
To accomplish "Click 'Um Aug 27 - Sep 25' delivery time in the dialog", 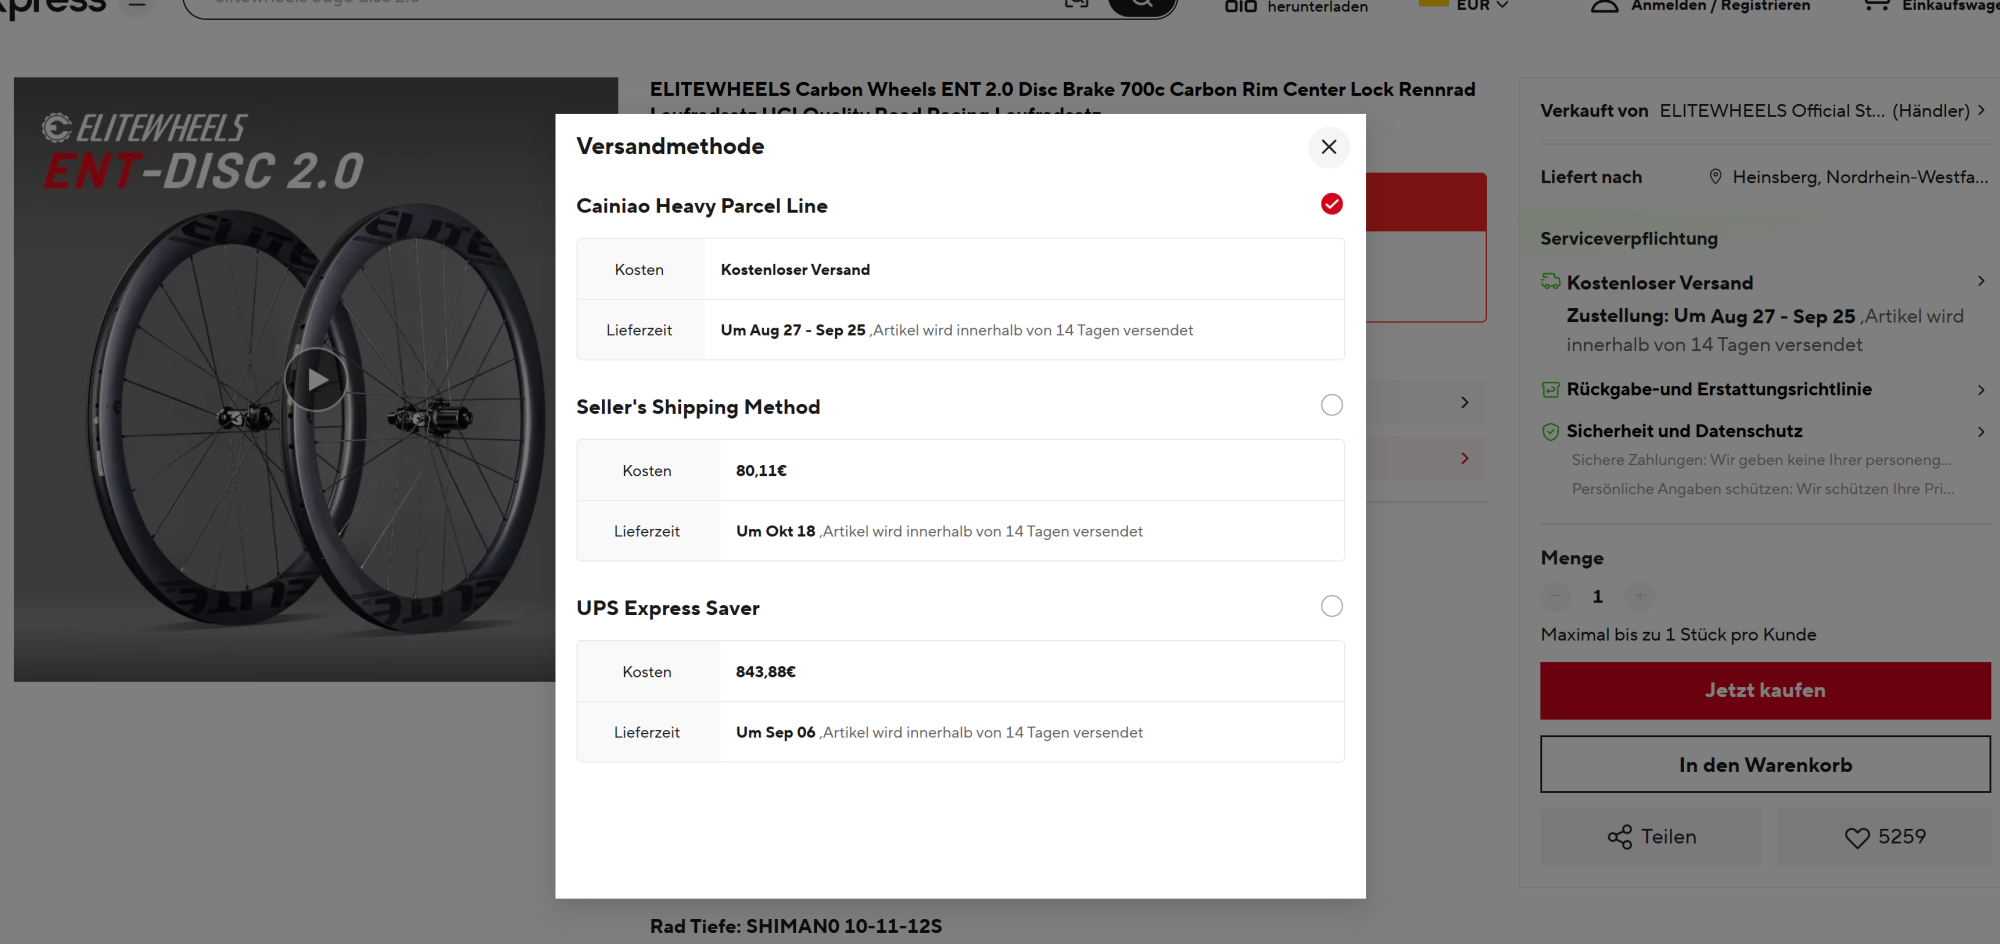I will point(793,330).
